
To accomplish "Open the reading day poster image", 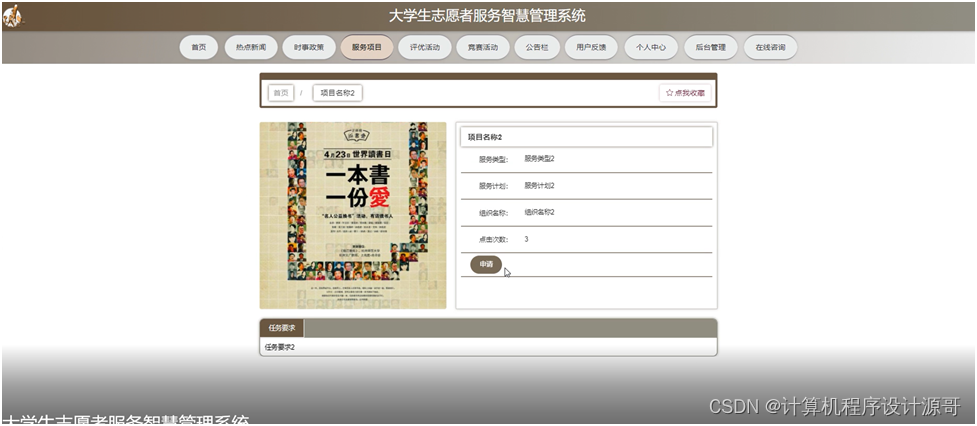I will pyautogui.click(x=353, y=215).
